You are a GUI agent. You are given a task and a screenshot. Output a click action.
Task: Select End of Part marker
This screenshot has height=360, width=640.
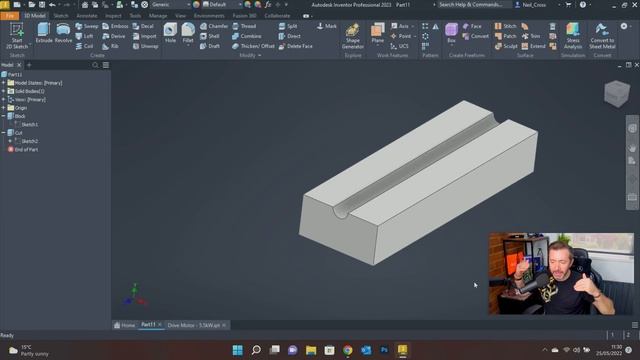(23, 149)
